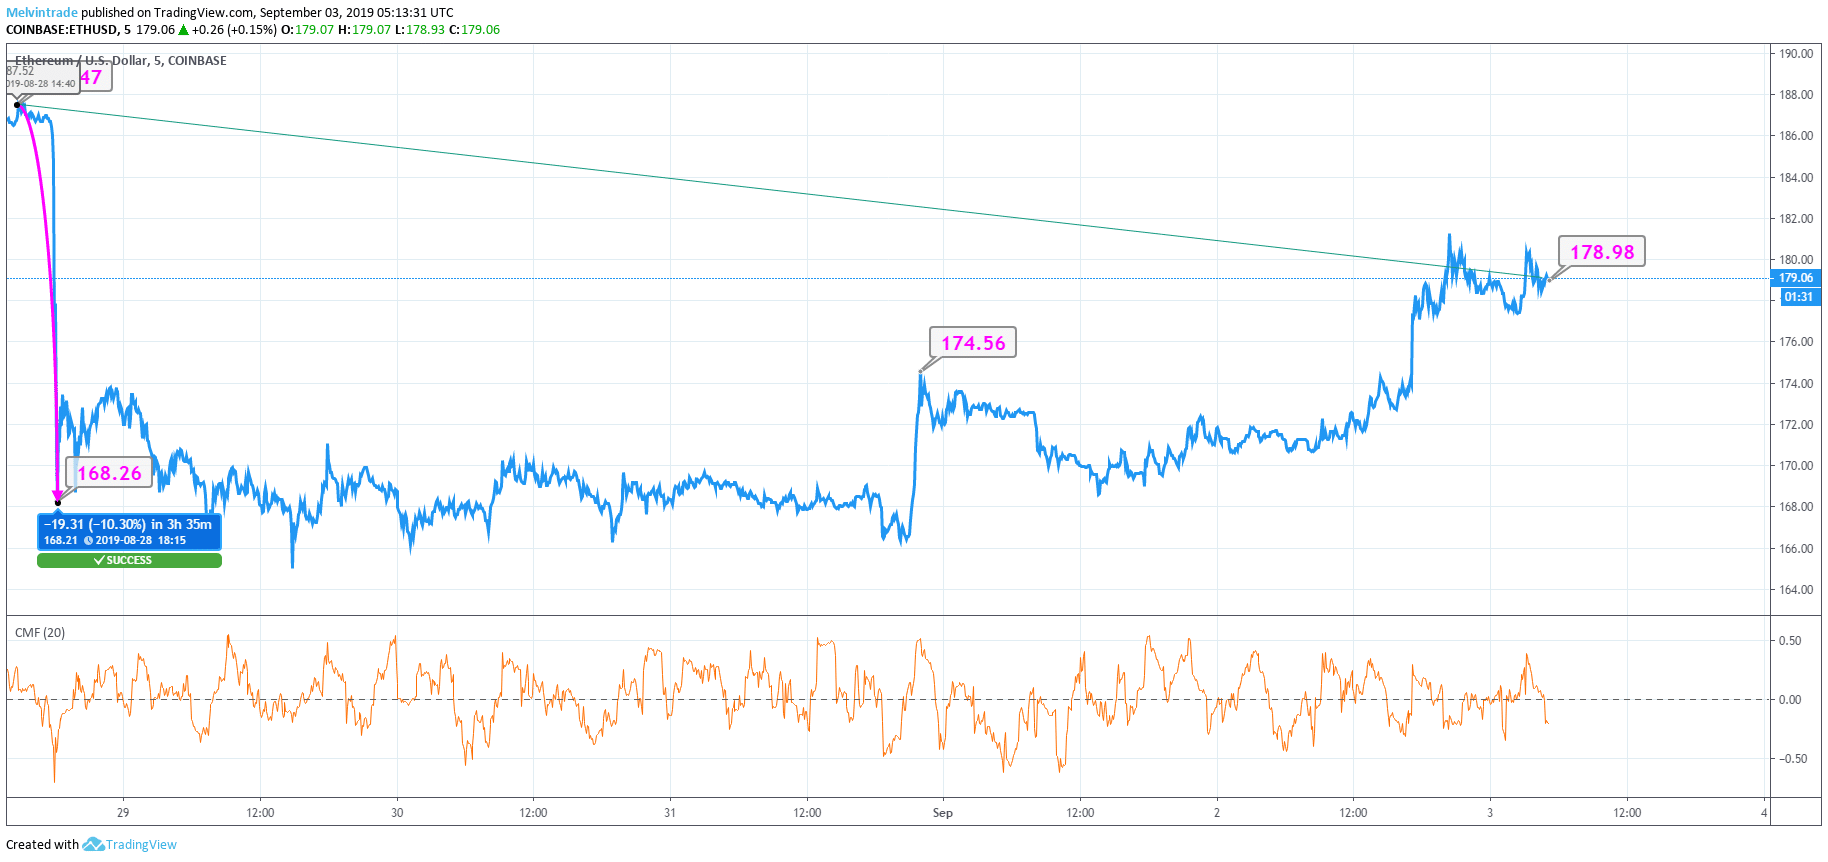Click the 190.00 price axis label

[1796, 54]
